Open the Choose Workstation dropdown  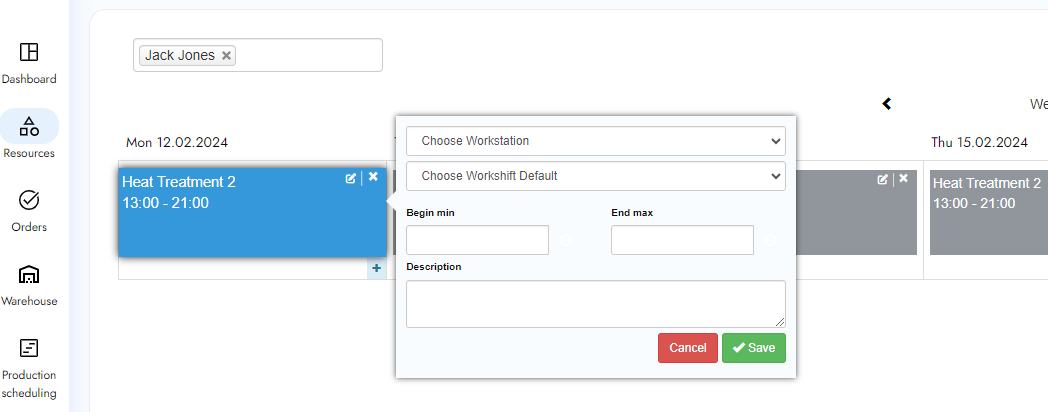595,141
